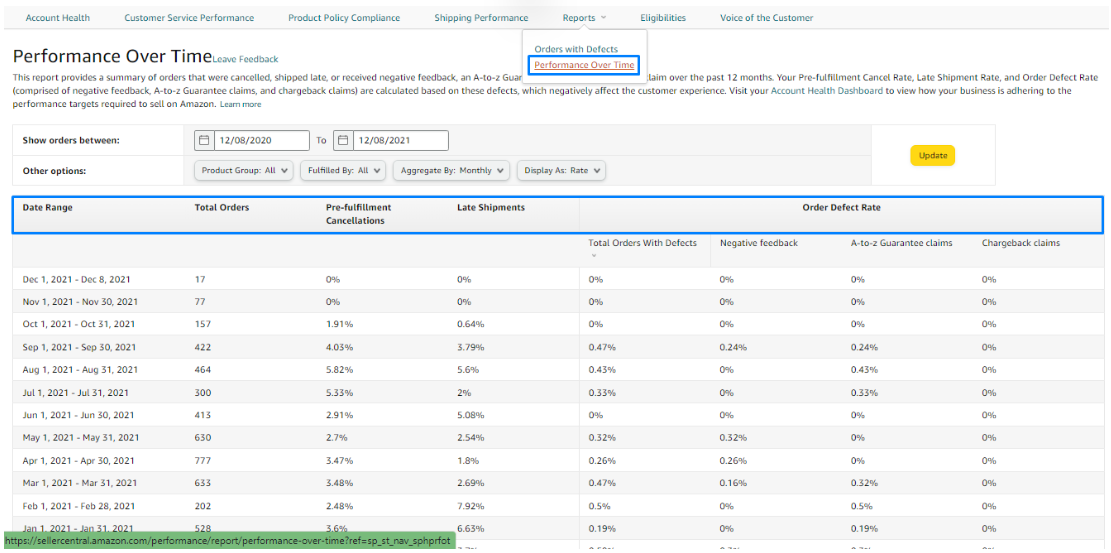The height and width of the screenshot is (553, 1111).
Task: Open the Product Policy Compliance tab
Action: [344, 18]
